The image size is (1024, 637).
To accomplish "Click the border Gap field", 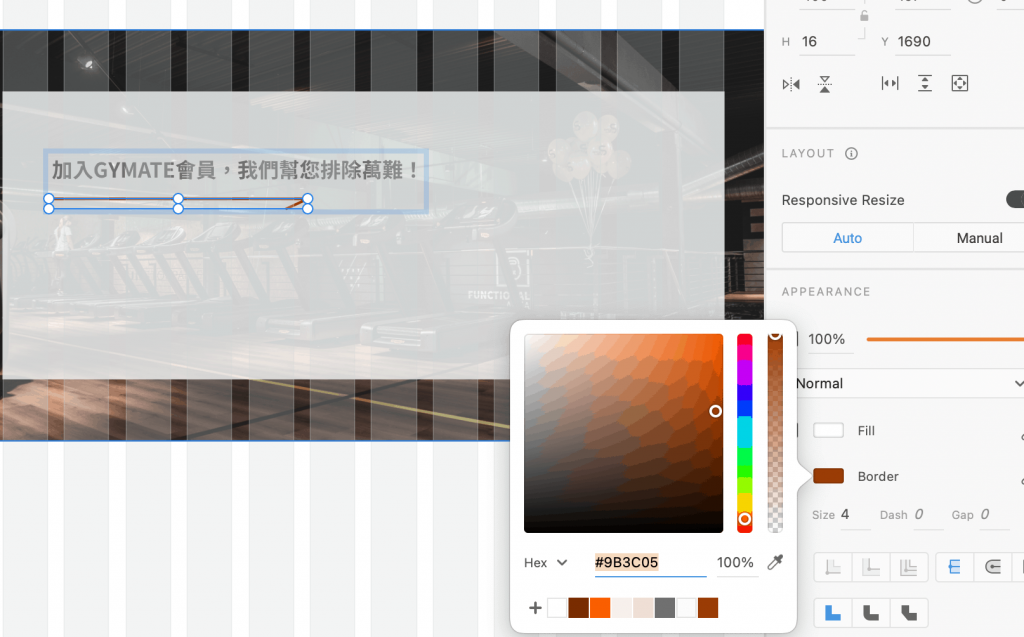I will tap(993, 515).
